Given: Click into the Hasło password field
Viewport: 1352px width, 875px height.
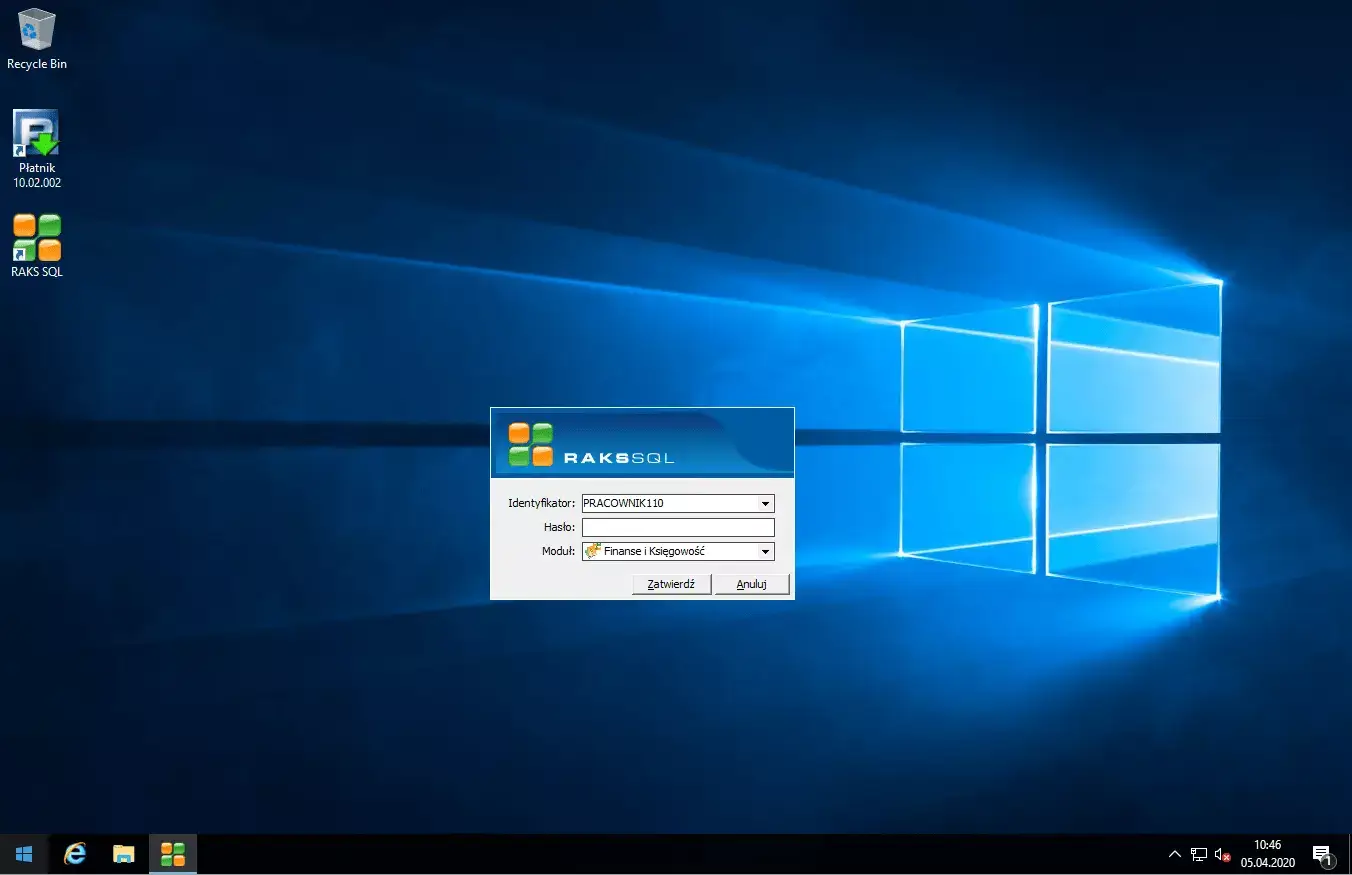Looking at the screenshot, I should pos(678,528).
